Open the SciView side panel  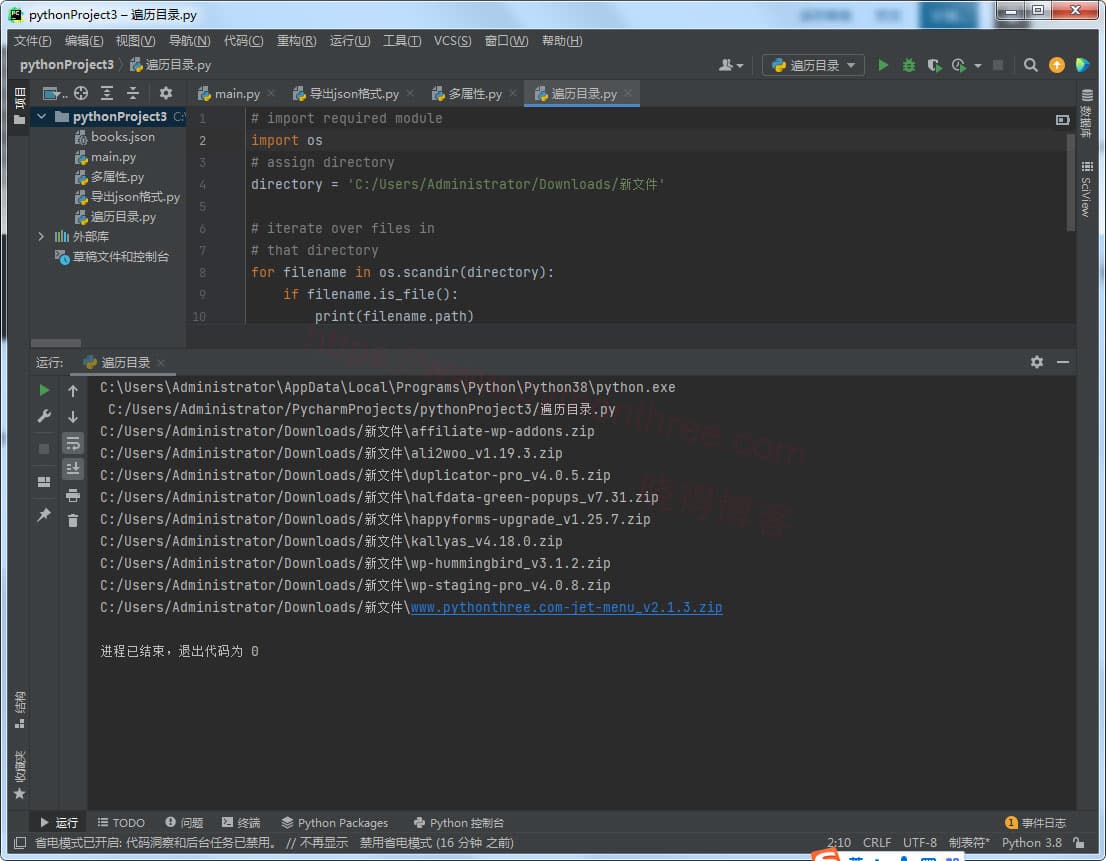click(x=1086, y=189)
